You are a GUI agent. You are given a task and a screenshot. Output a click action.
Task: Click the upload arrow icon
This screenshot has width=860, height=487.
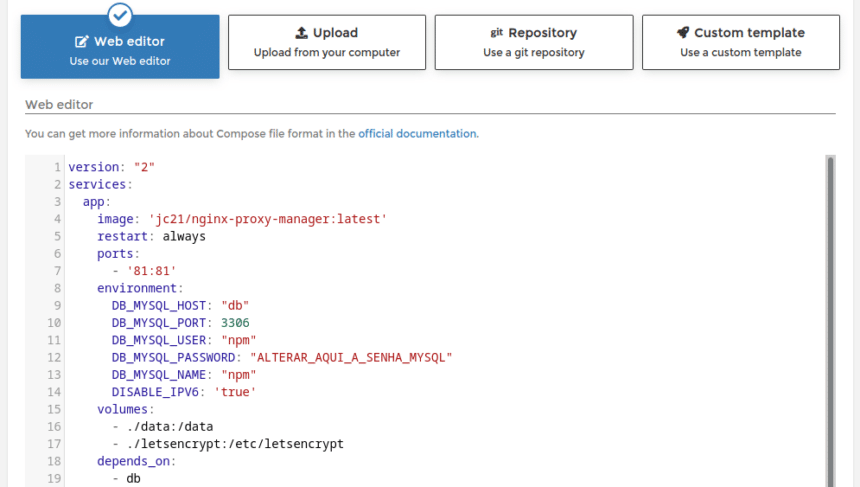pyautogui.click(x=302, y=32)
